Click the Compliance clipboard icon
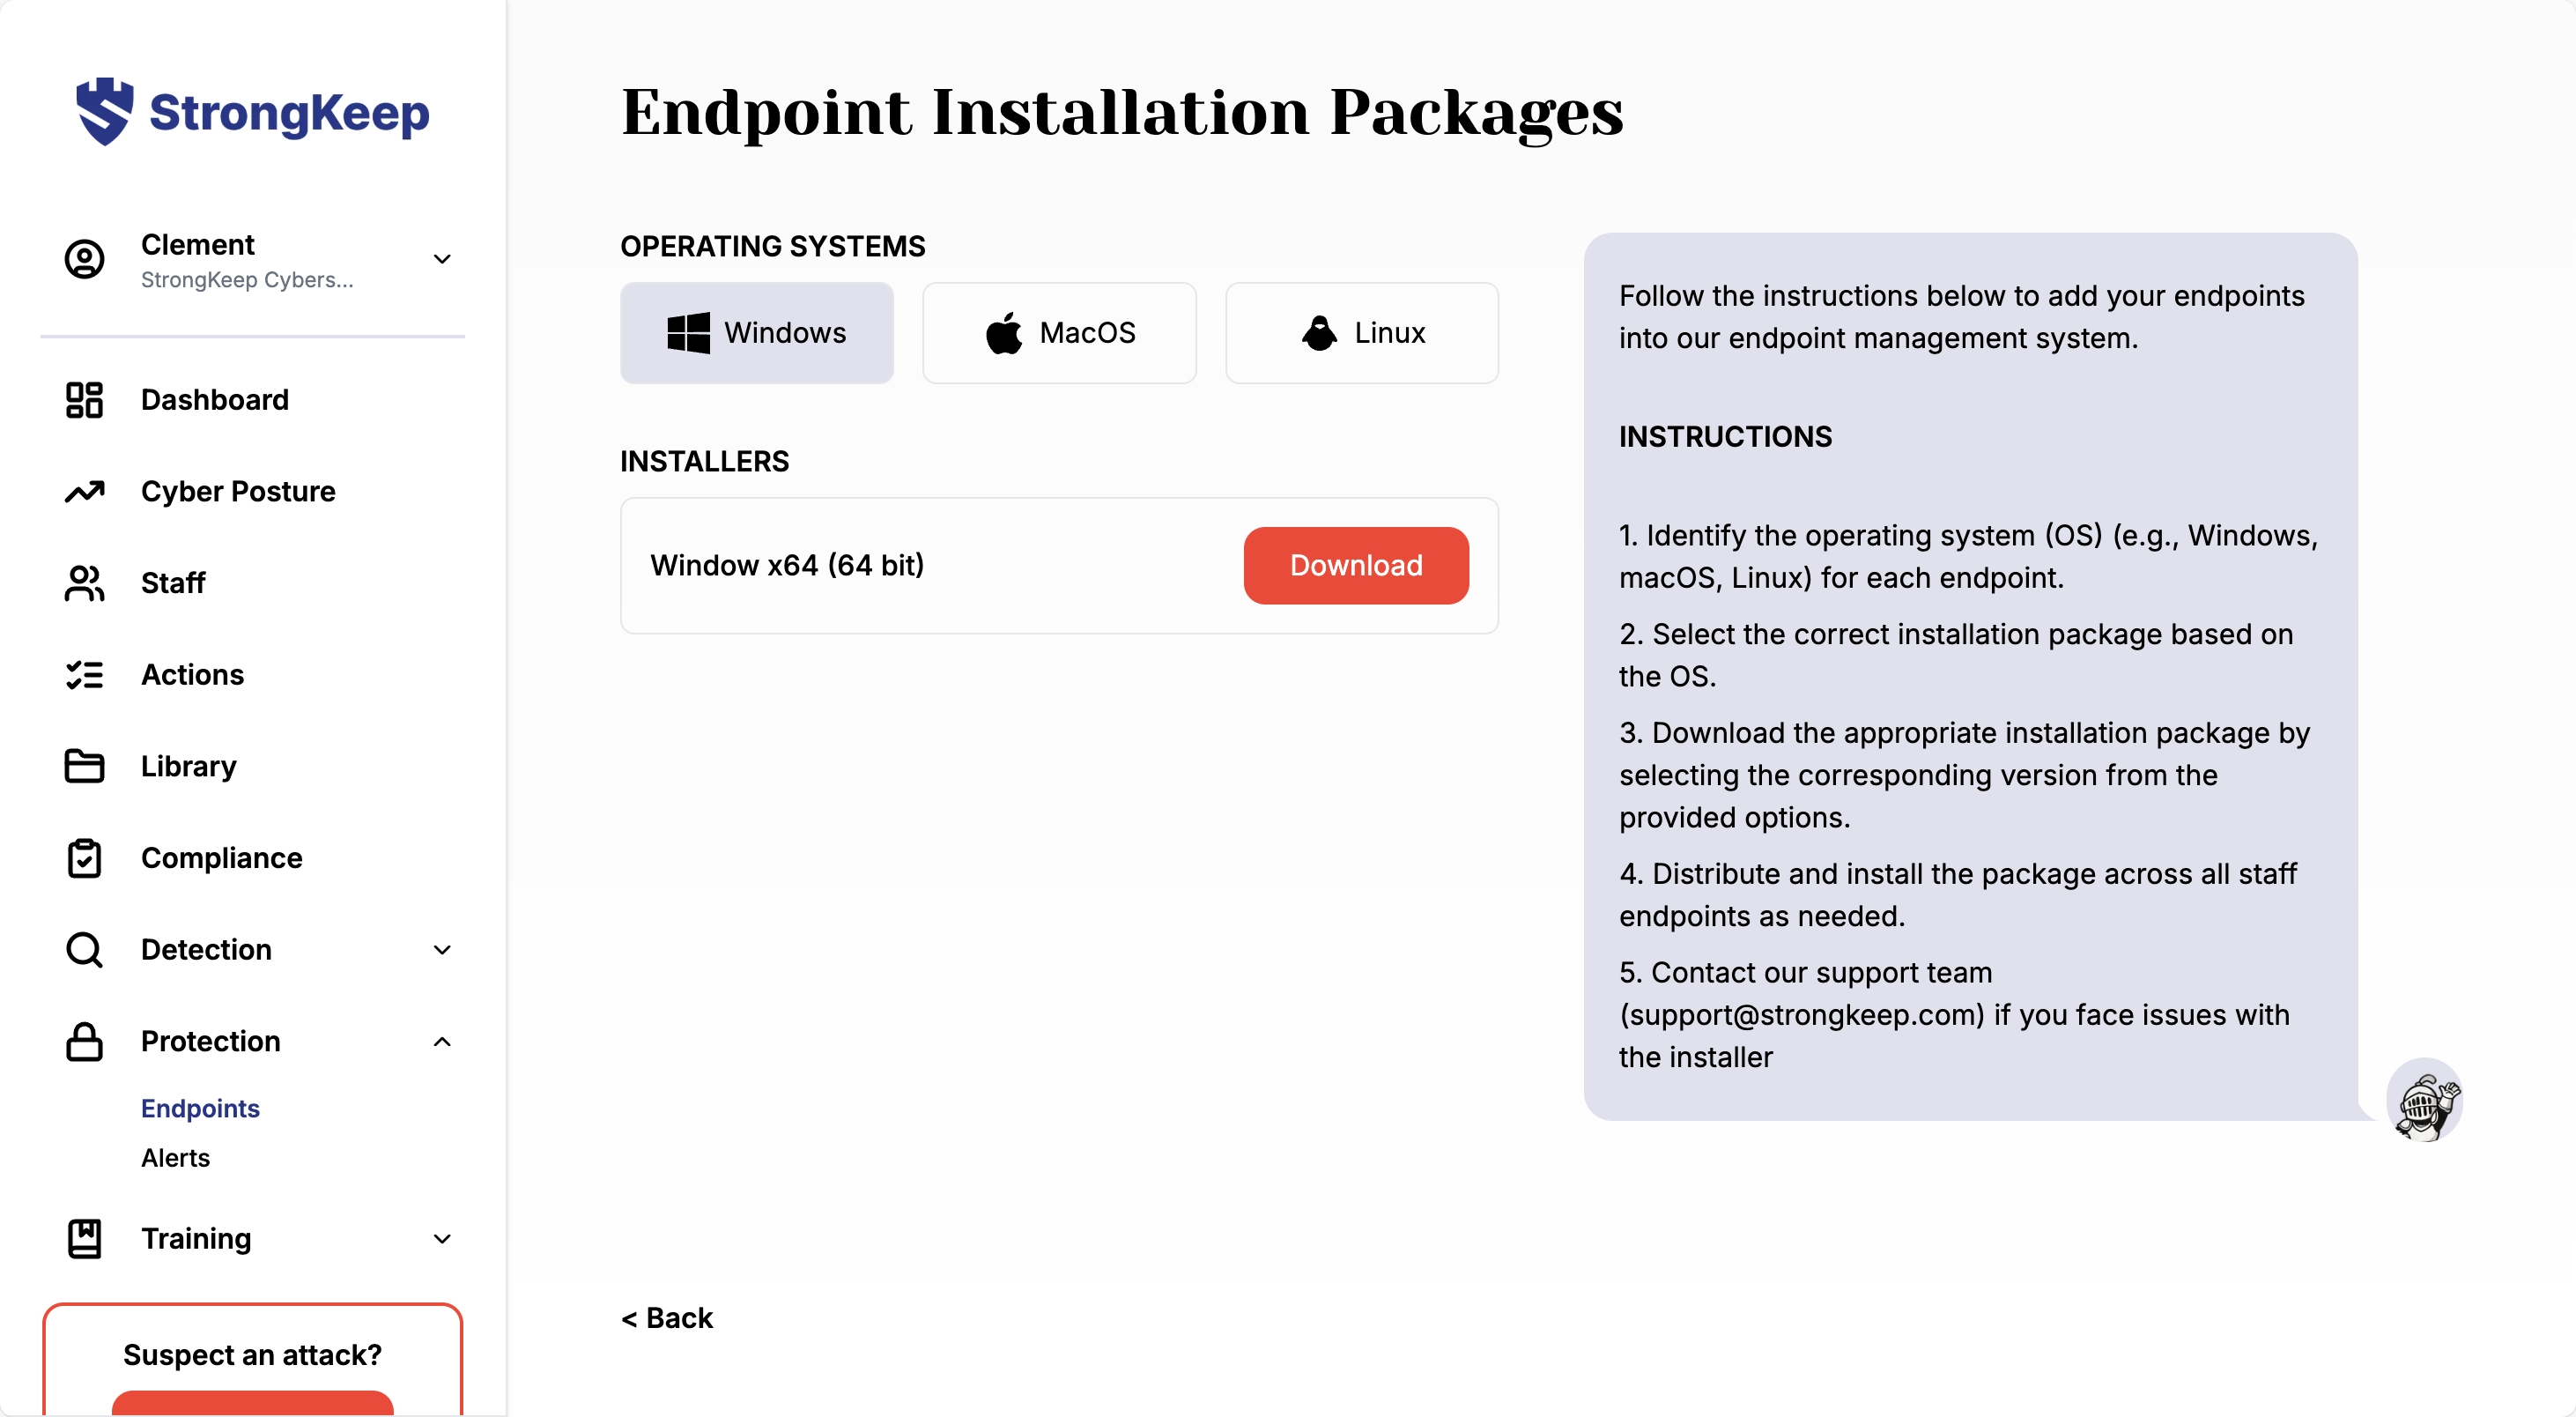This screenshot has width=2576, height=1417. [84, 858]
